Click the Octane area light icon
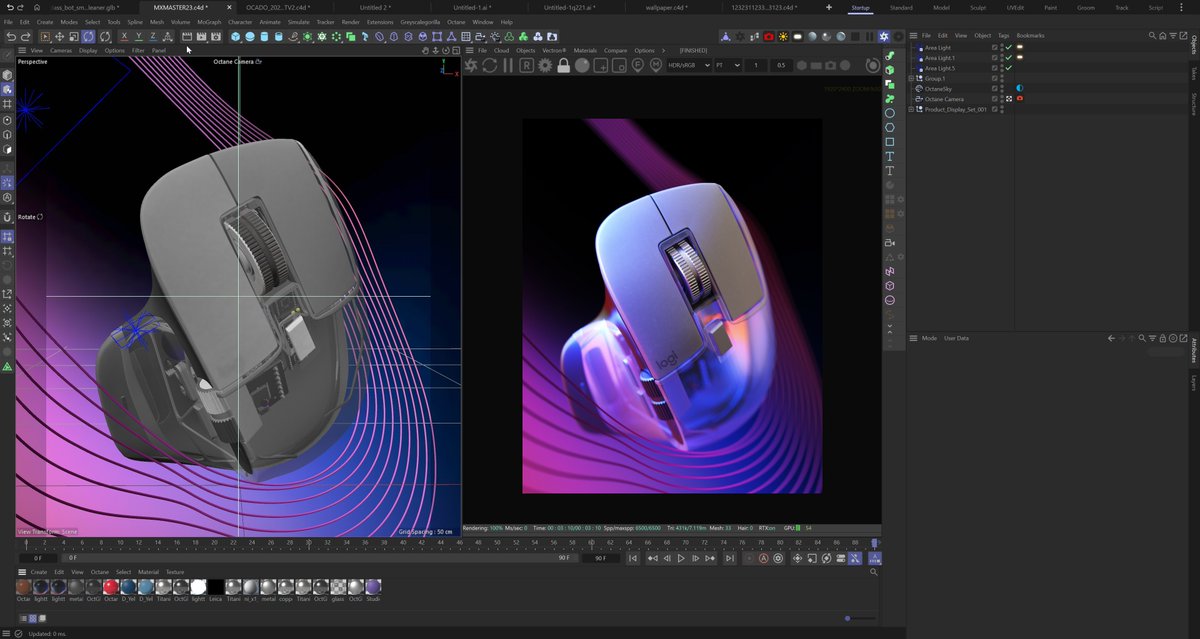This screenshot has height=639, width=1200. (797, 36)
